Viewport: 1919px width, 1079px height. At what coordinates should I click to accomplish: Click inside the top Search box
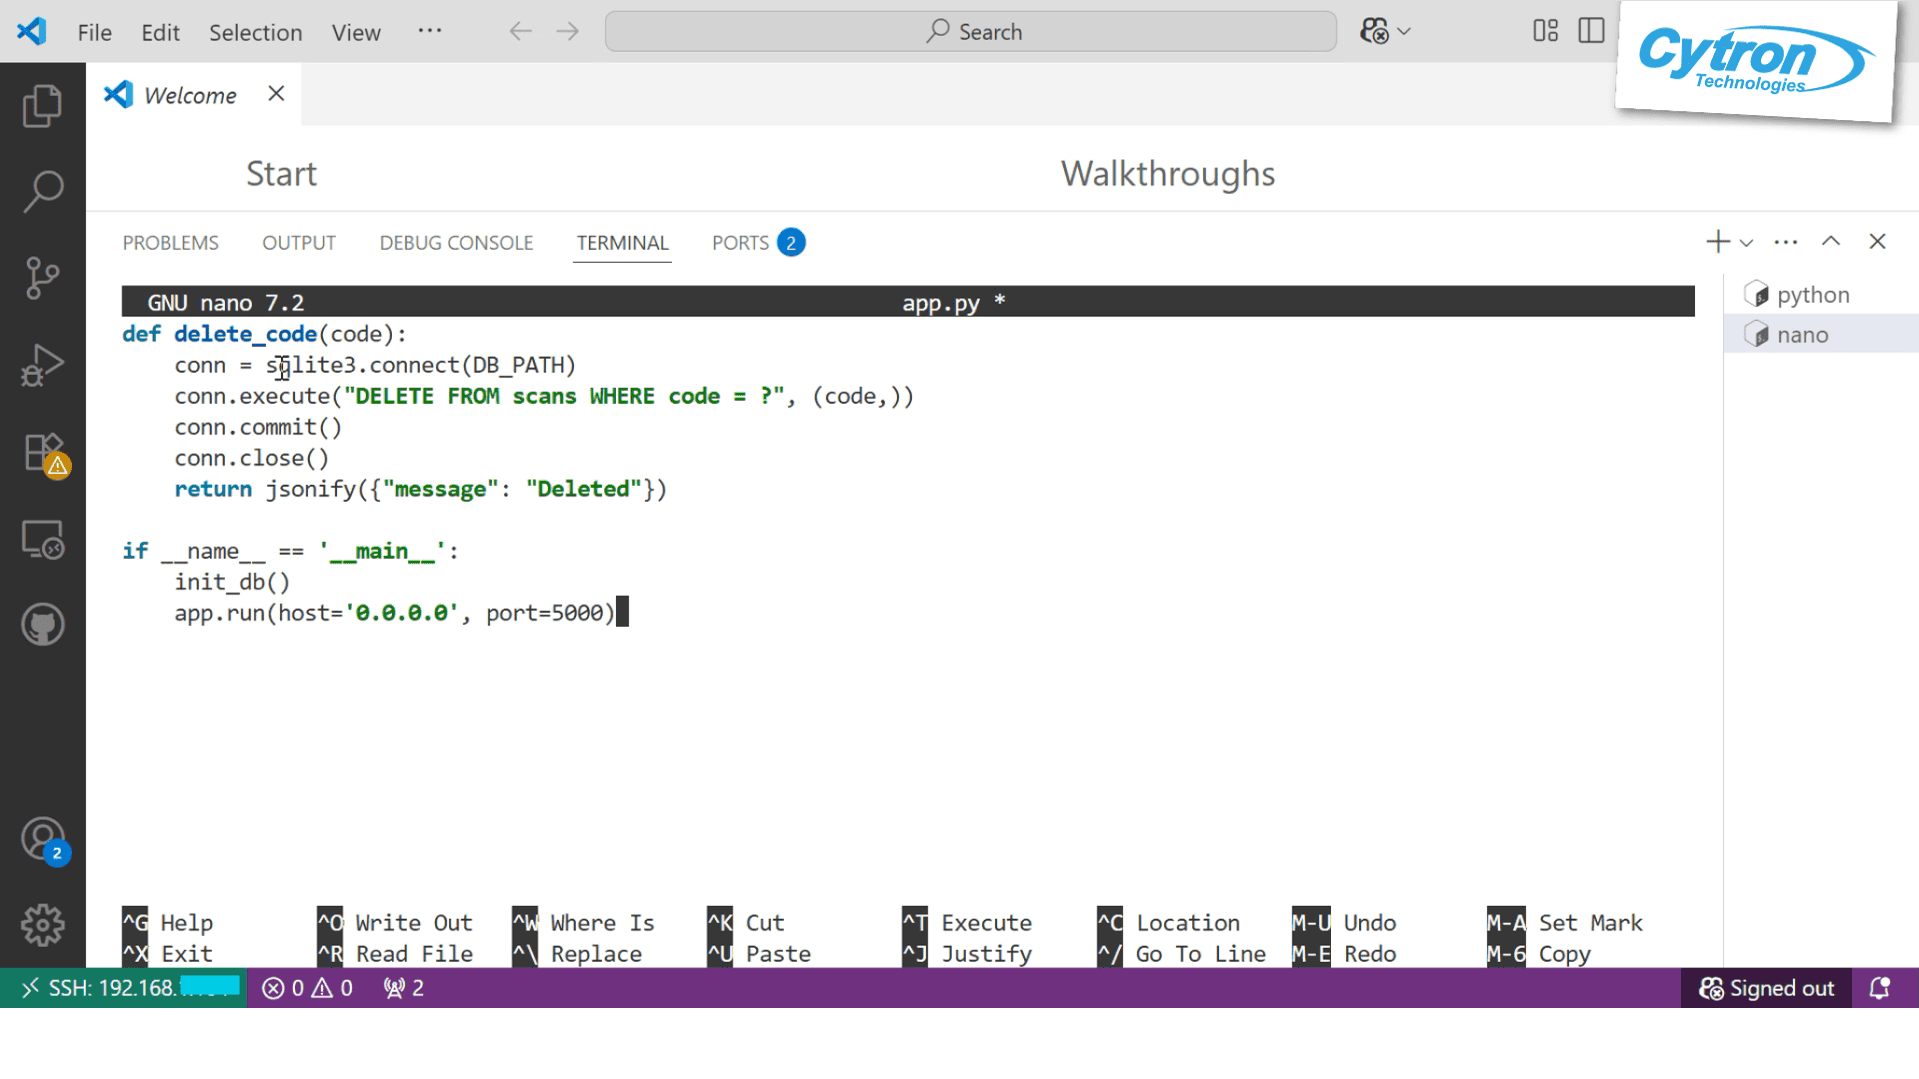[969, 31]
